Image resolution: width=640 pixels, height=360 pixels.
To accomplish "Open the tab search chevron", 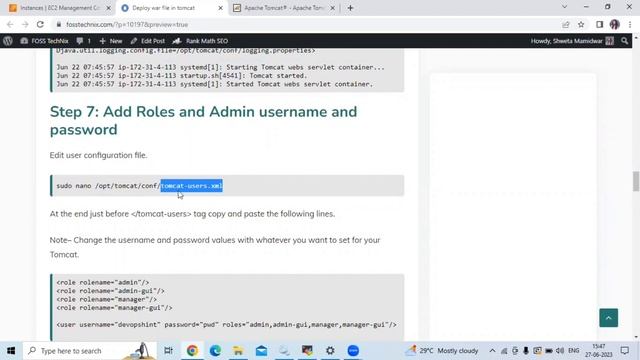I will pyautogui.click(x=564, y=7).
